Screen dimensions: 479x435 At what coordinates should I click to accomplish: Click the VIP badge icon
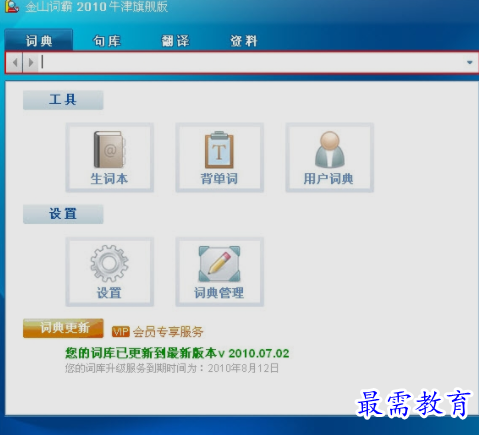pos(120,331)
